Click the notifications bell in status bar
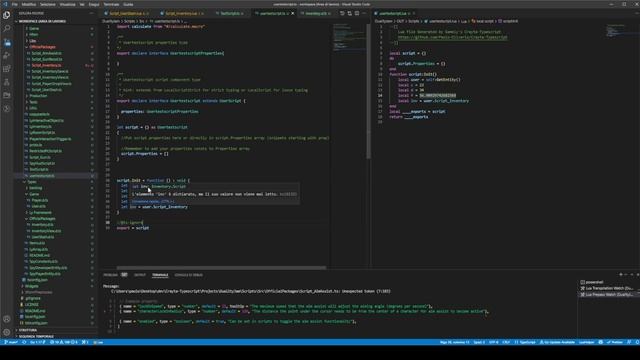This screenshot has width=640, height=360. (637, 342)
